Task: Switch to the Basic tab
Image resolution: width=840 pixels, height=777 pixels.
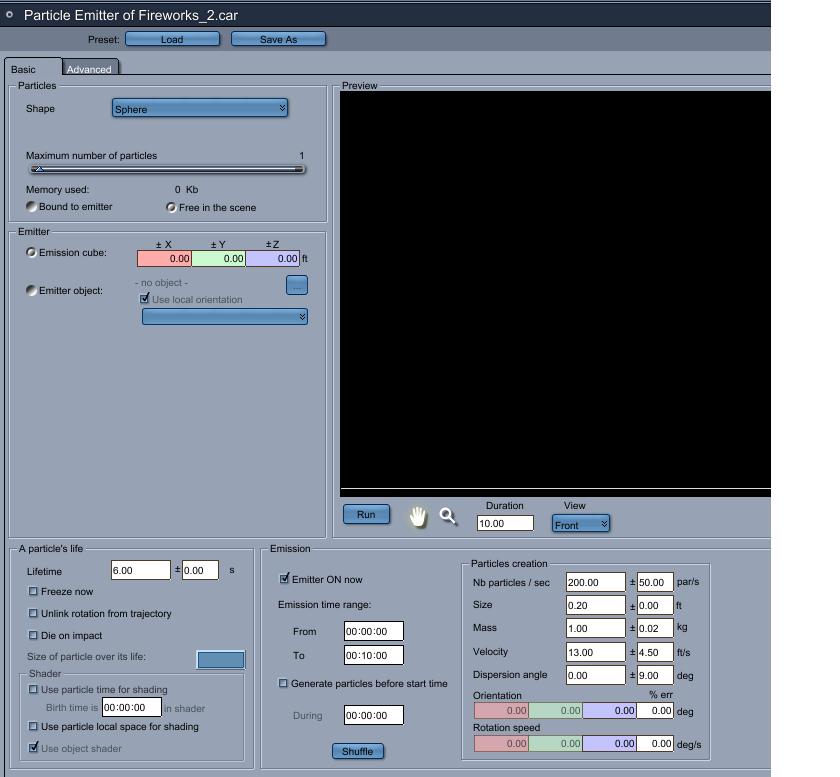Action: [24, 69]
